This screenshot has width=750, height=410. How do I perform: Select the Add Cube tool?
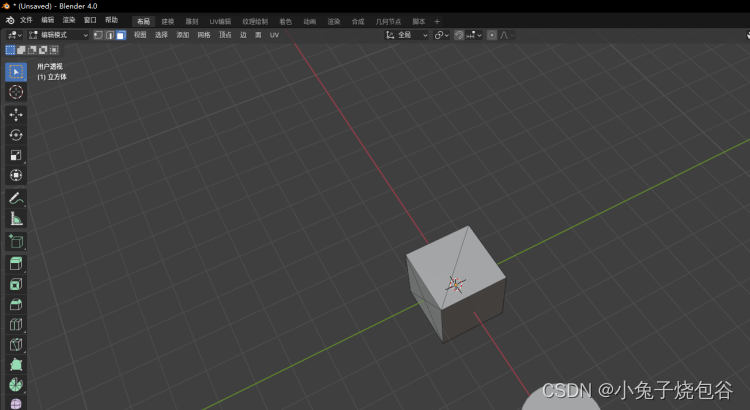pos(16,241)
